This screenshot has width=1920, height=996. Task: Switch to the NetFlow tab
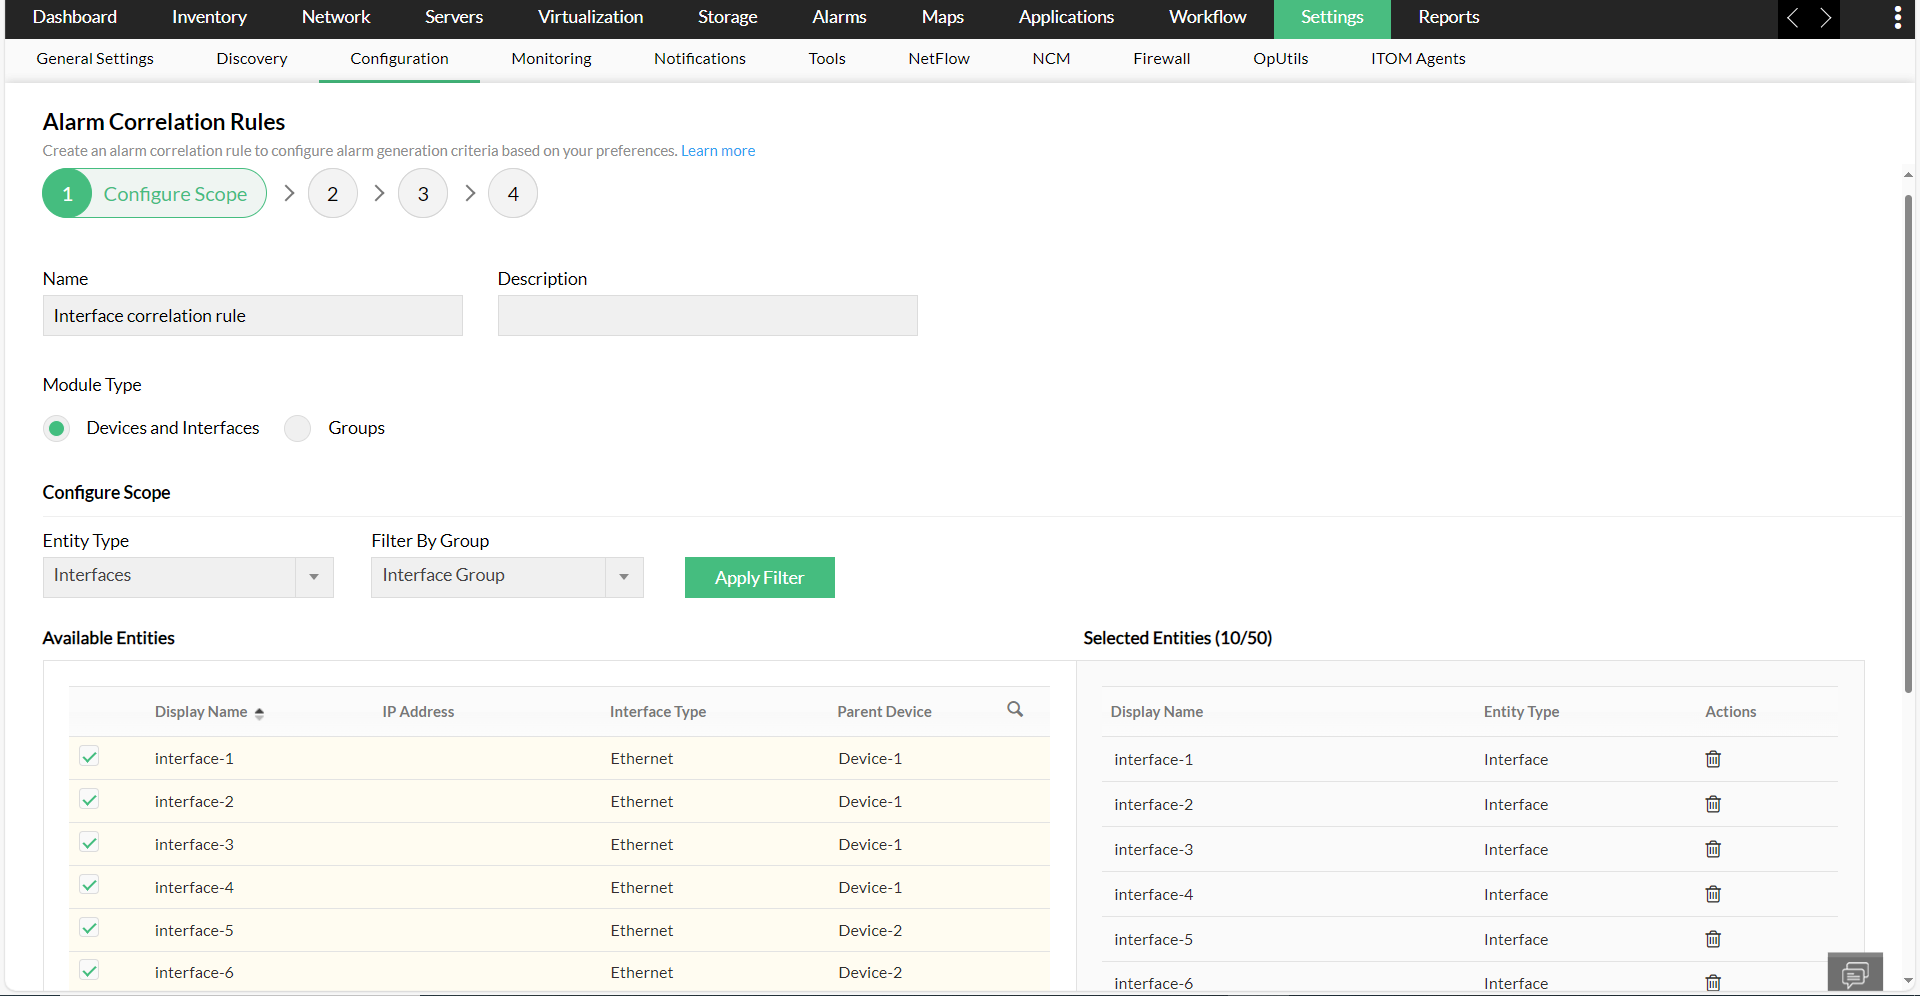(938, 58)
